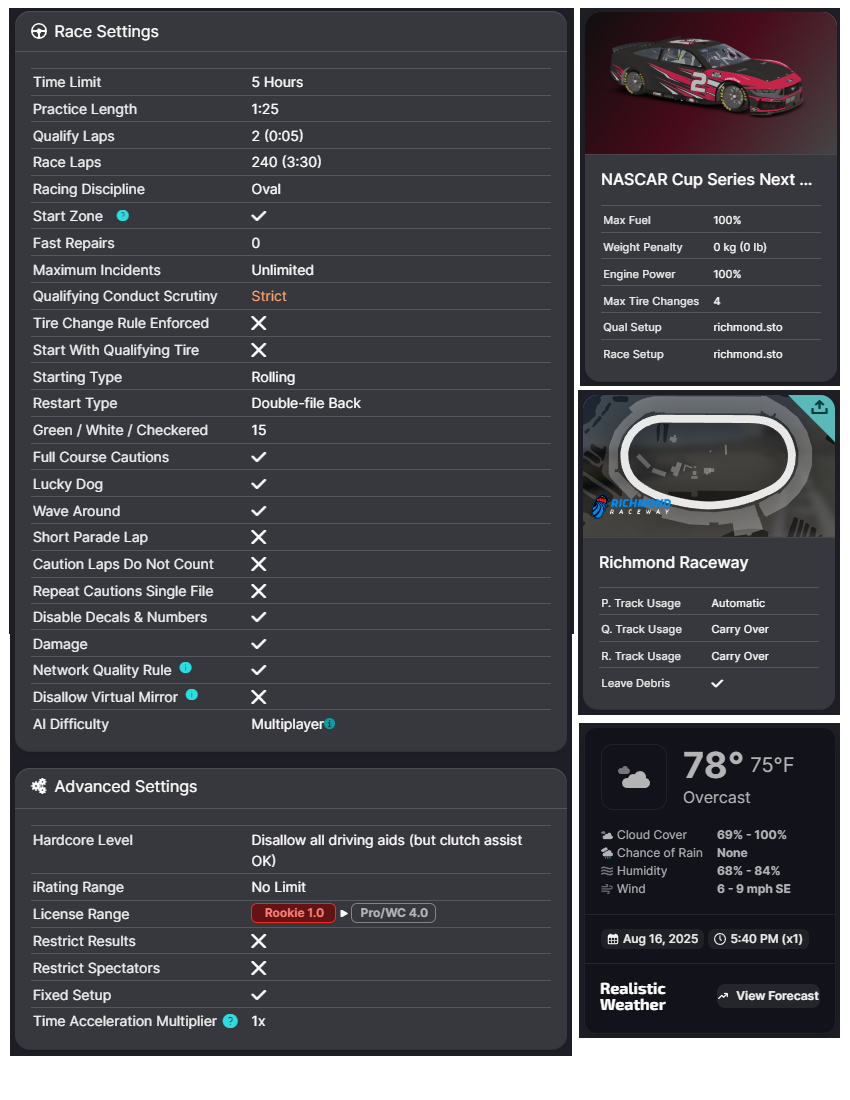Click the 5:40 PM time chip
The width and height of the screenshot is (850, 1100).
click(x=759, y=939)
